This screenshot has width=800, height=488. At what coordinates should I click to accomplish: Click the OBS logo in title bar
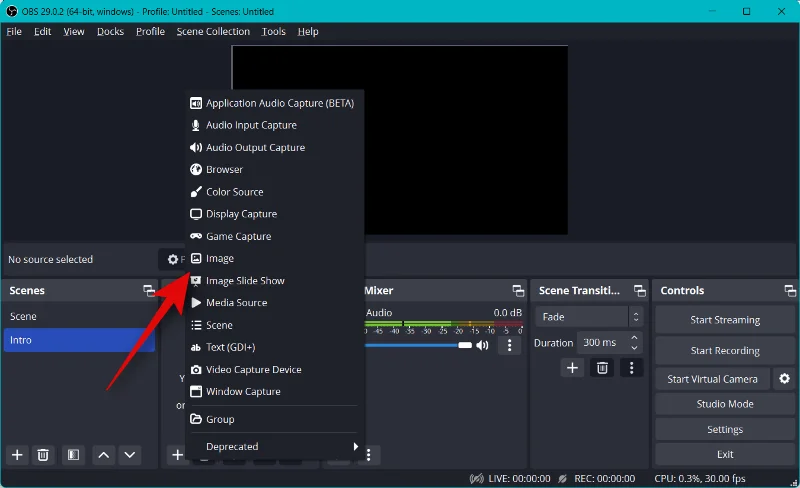[11, 11]
